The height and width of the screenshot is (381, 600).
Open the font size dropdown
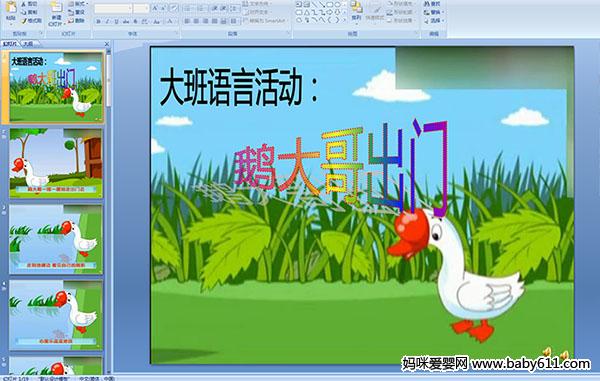pyautogui.click(x=147, y=8)
